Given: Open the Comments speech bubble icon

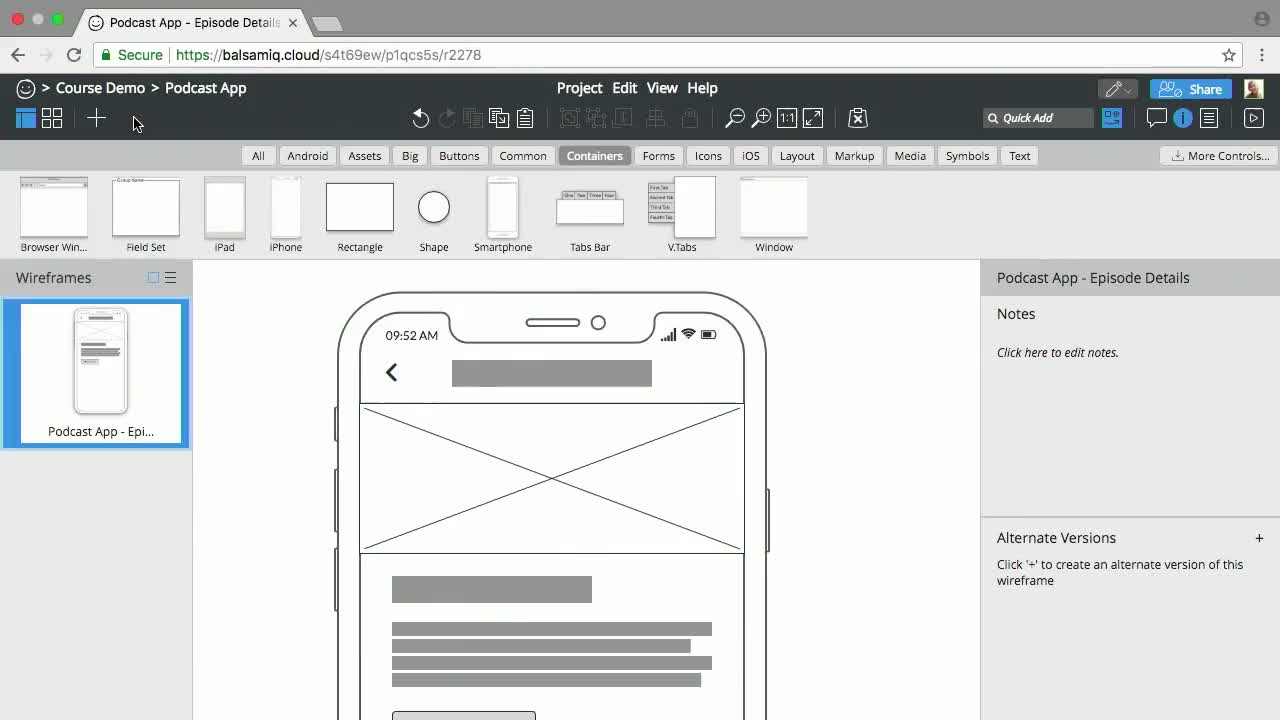Looking at the screenshot, I should (1156, 118).
